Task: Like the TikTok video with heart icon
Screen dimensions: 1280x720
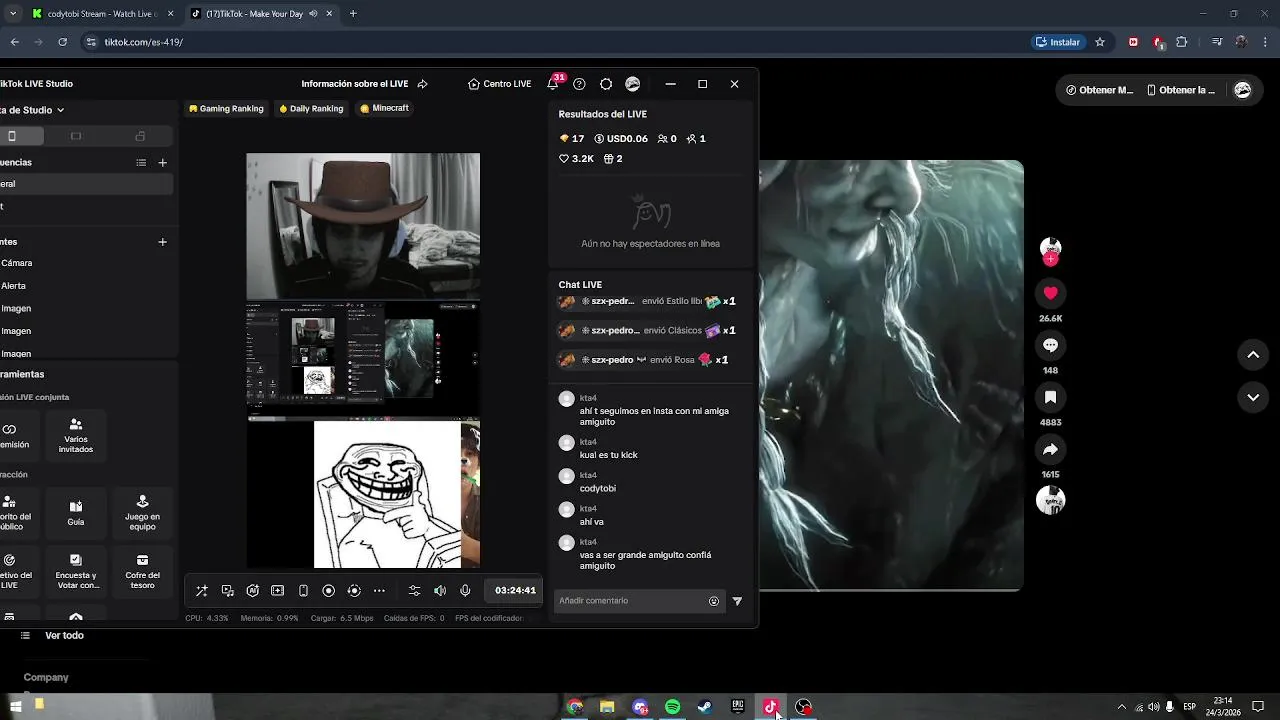Action: pyautogui.click(x=1050, y=293)
